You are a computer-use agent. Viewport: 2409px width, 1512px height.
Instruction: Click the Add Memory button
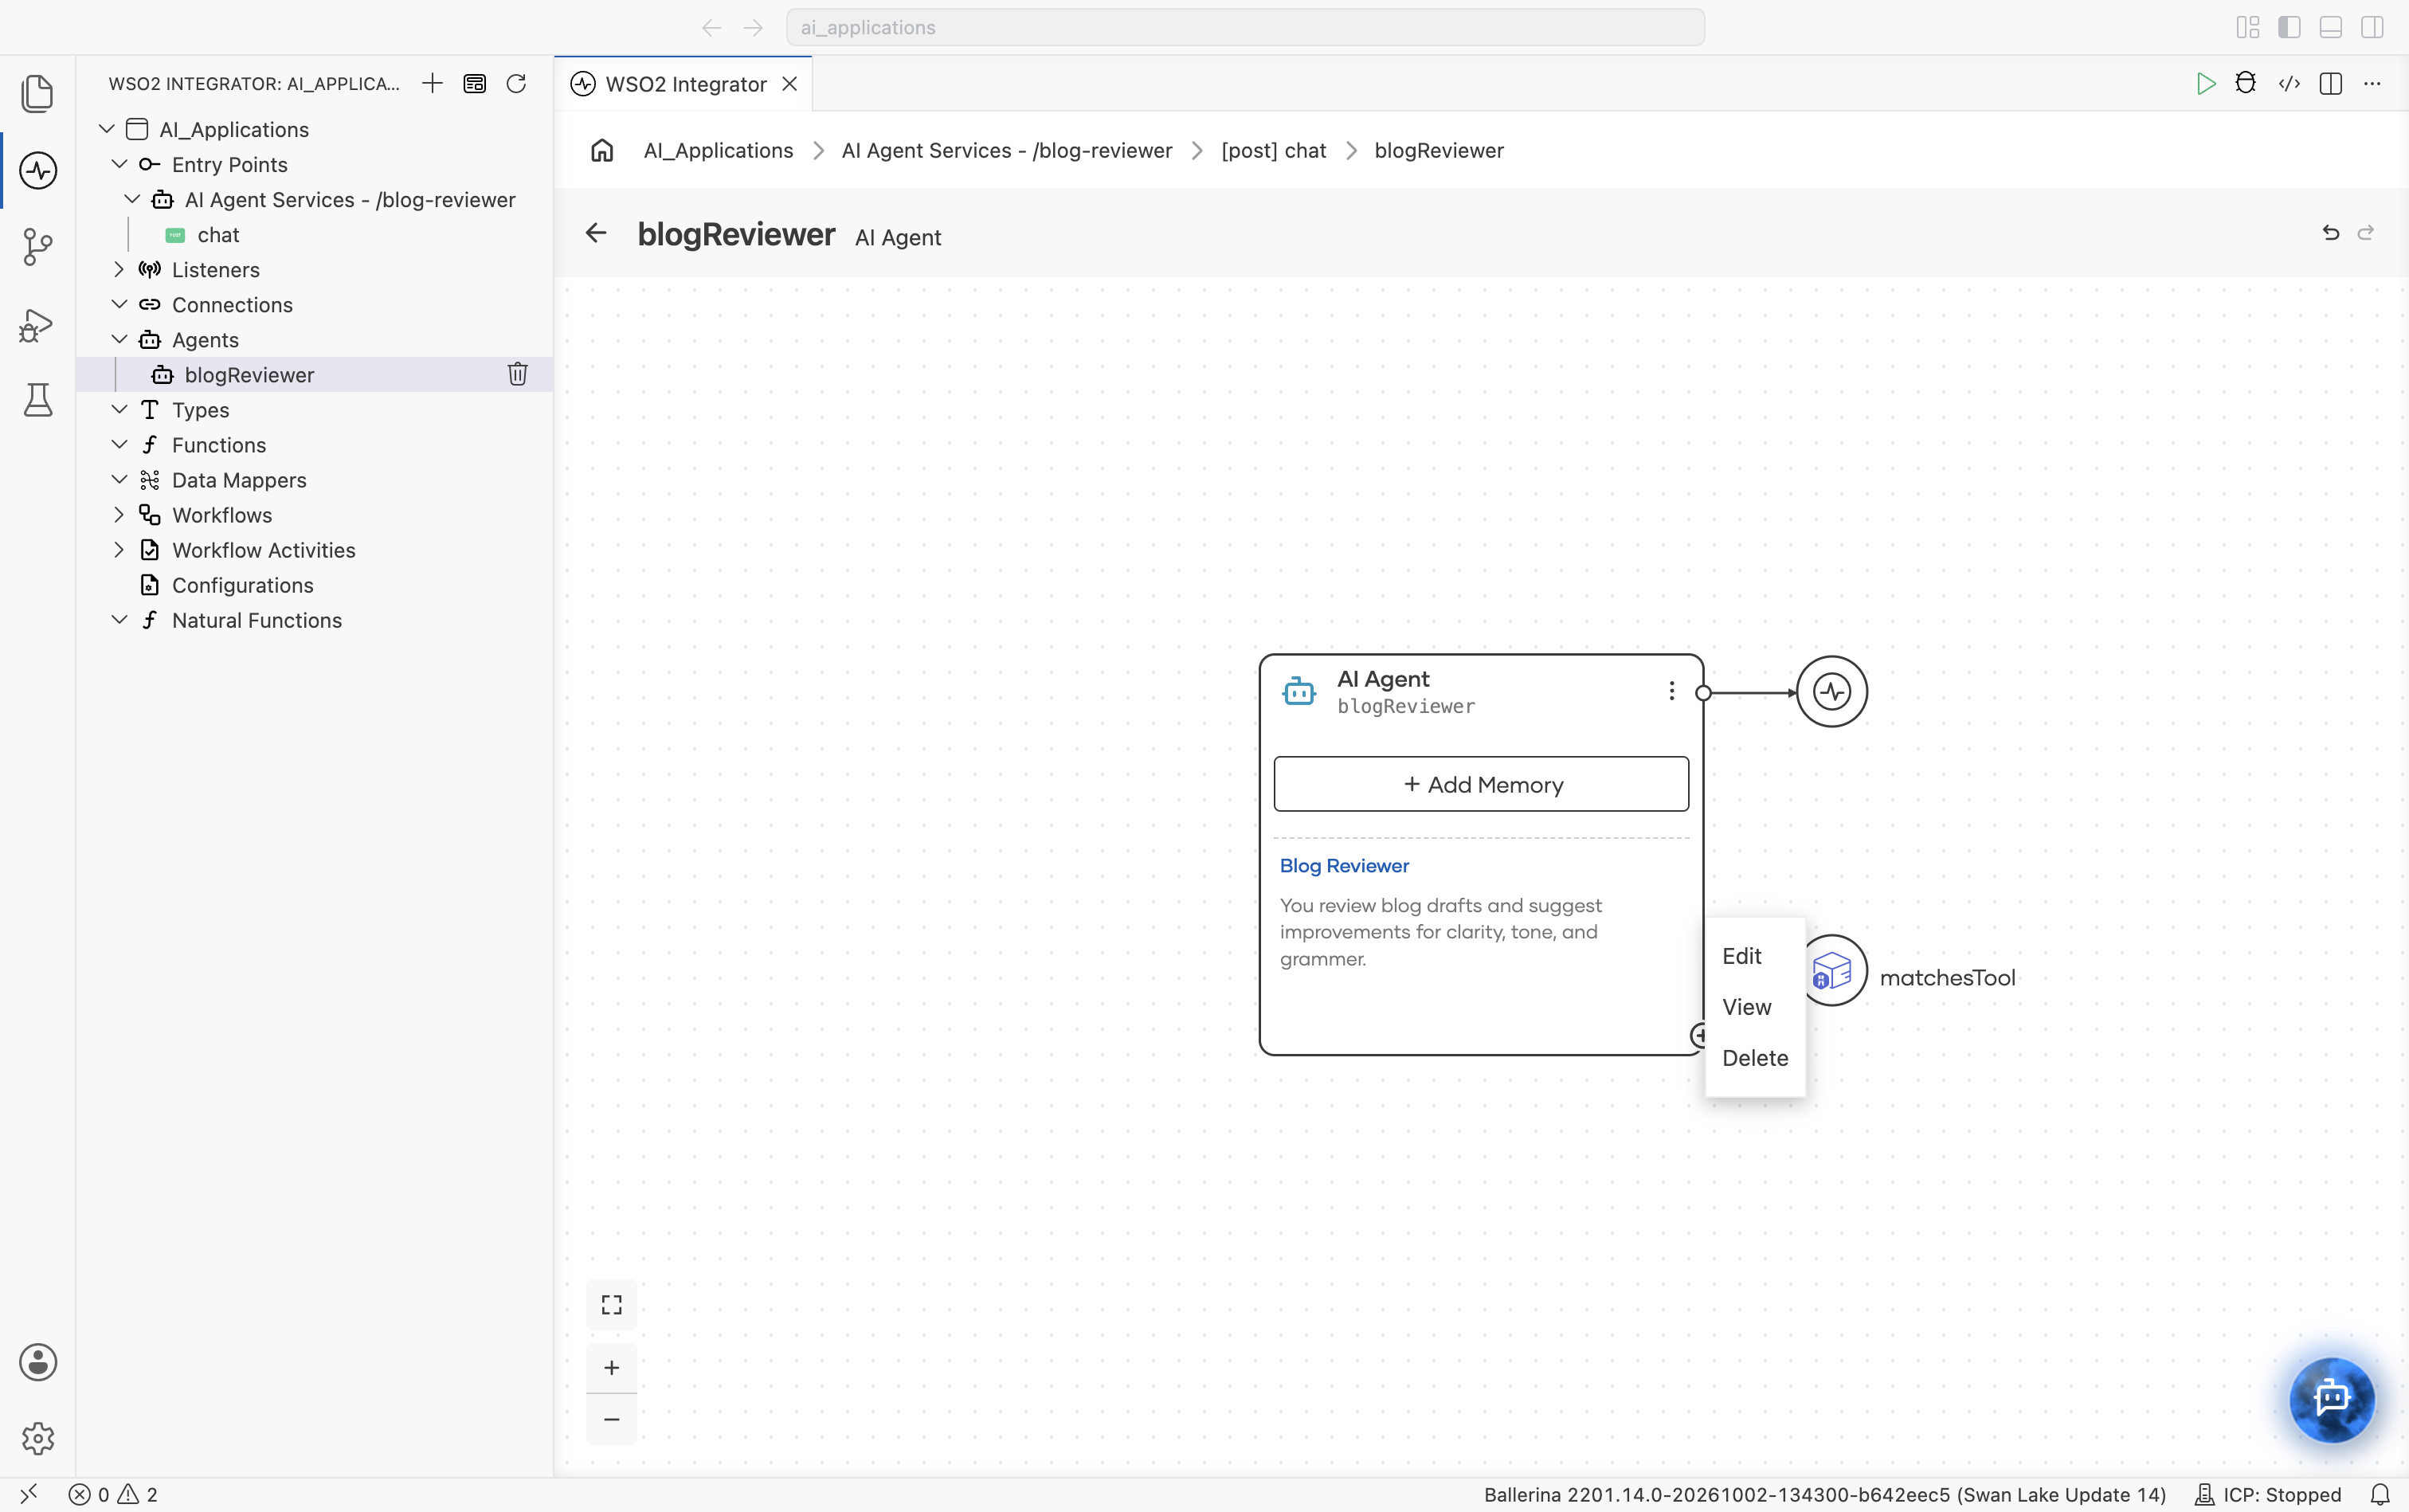tap(1481, 784)
